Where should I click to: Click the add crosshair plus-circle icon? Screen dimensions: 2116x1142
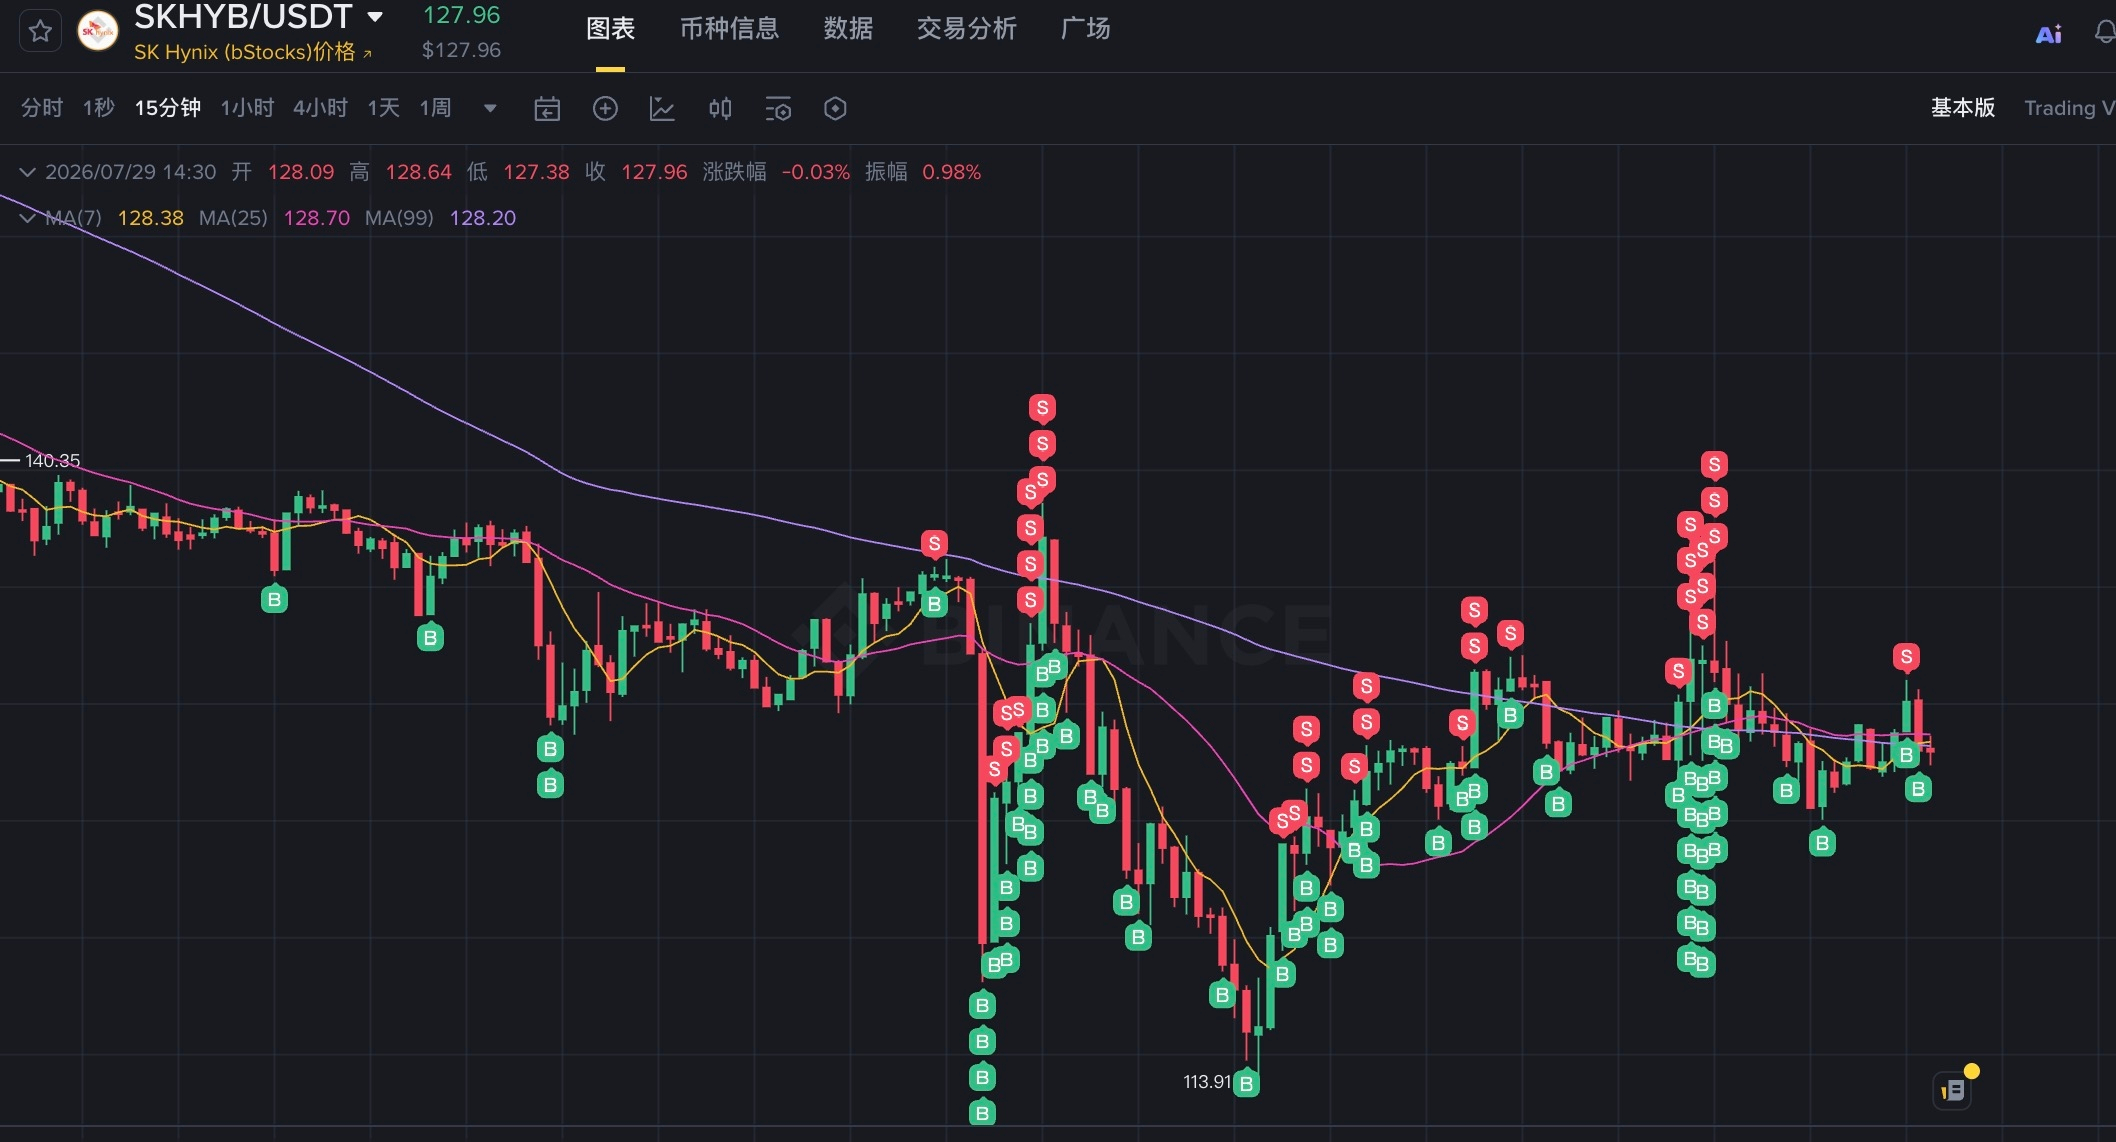point(605,109)
